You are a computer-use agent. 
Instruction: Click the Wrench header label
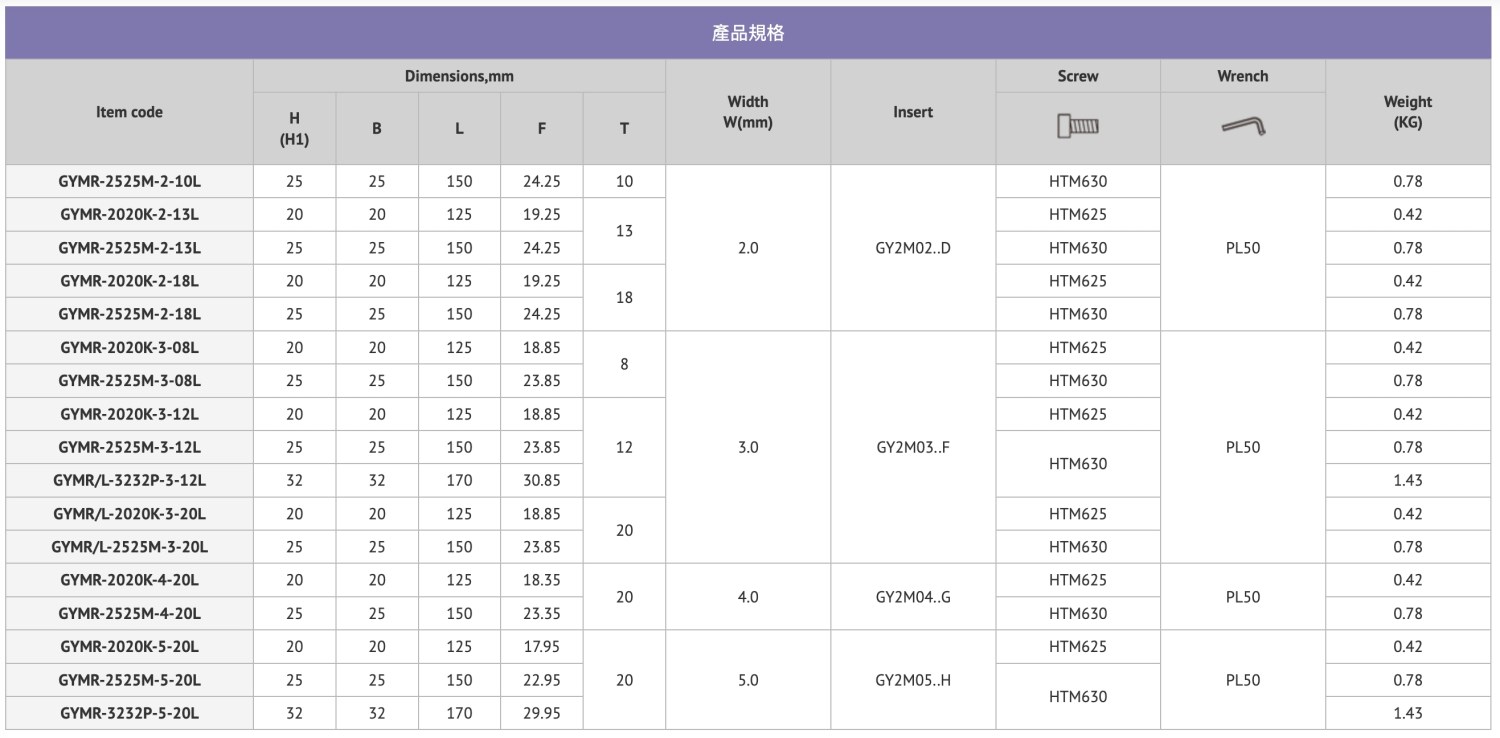(1243, 76)
